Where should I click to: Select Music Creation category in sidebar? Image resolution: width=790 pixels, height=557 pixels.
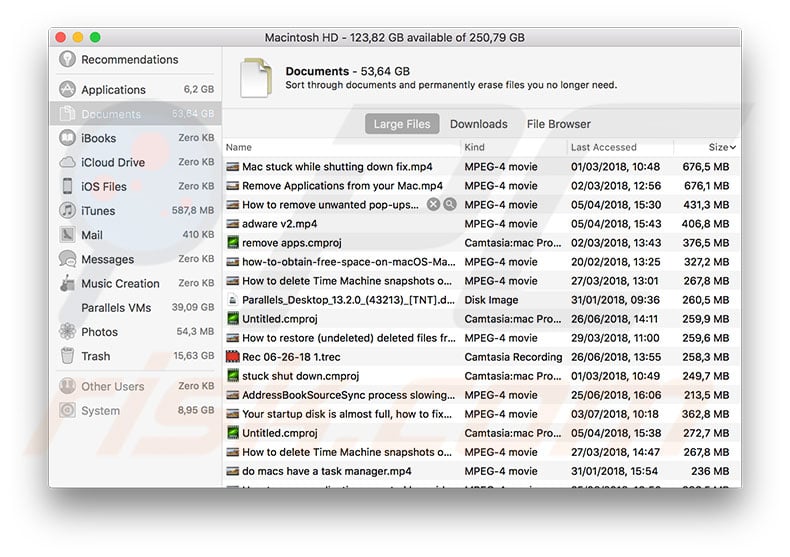tap(120, 284)
